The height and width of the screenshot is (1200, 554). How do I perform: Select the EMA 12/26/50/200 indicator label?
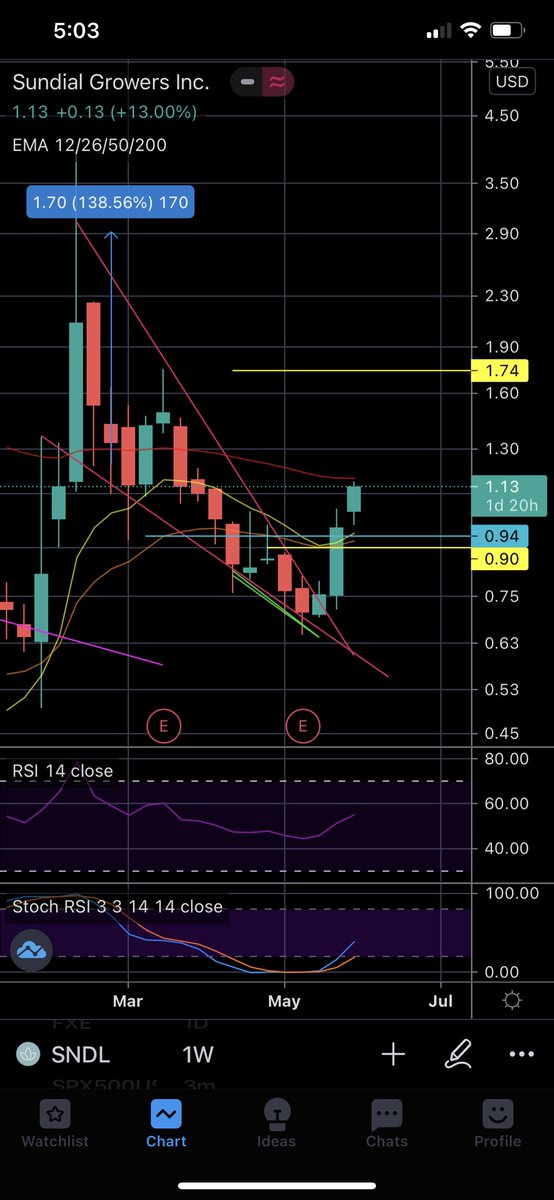pyautogui.click(x=89, y=145)
